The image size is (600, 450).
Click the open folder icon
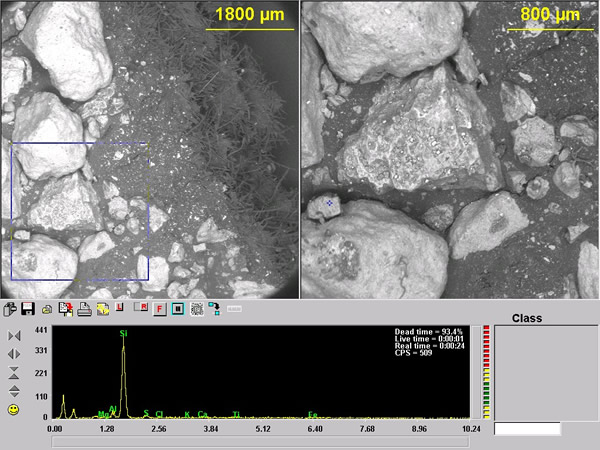click(x=47, y=310)
